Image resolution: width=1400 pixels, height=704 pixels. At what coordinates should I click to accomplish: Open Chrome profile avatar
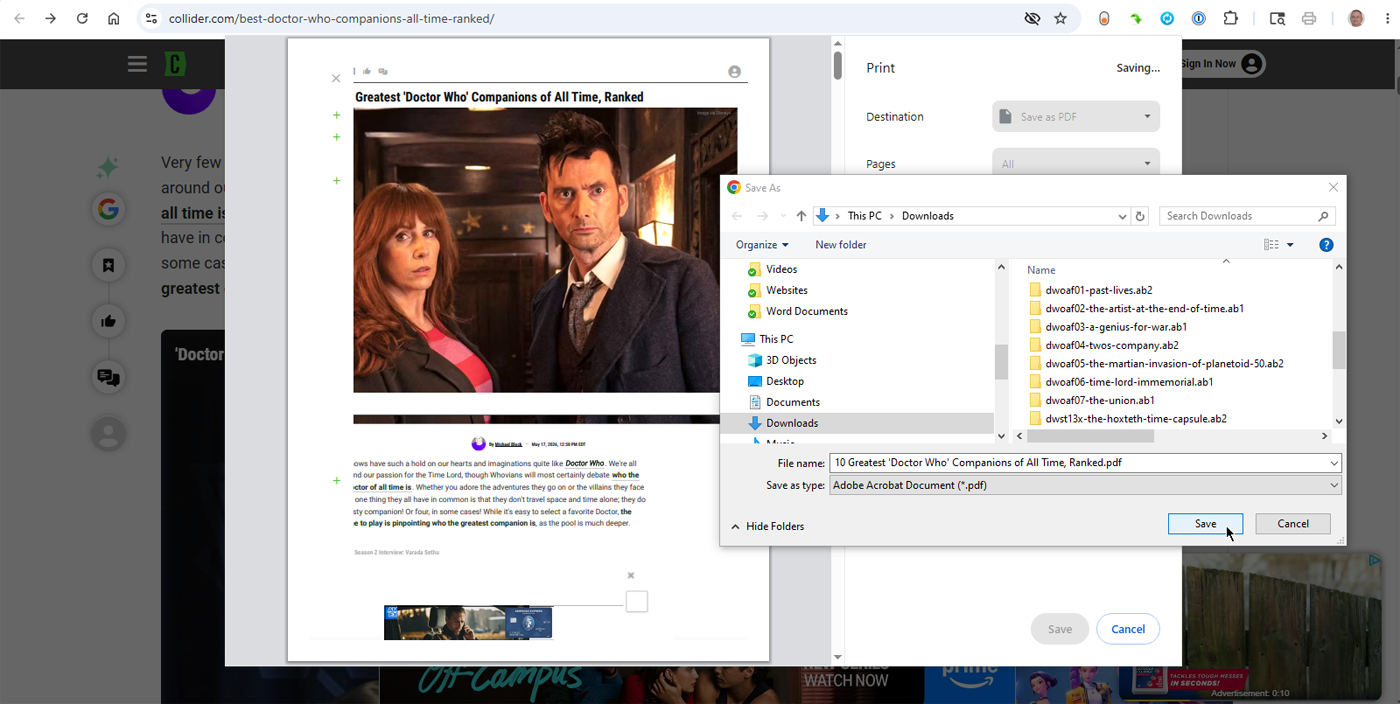pos(1355,18)
